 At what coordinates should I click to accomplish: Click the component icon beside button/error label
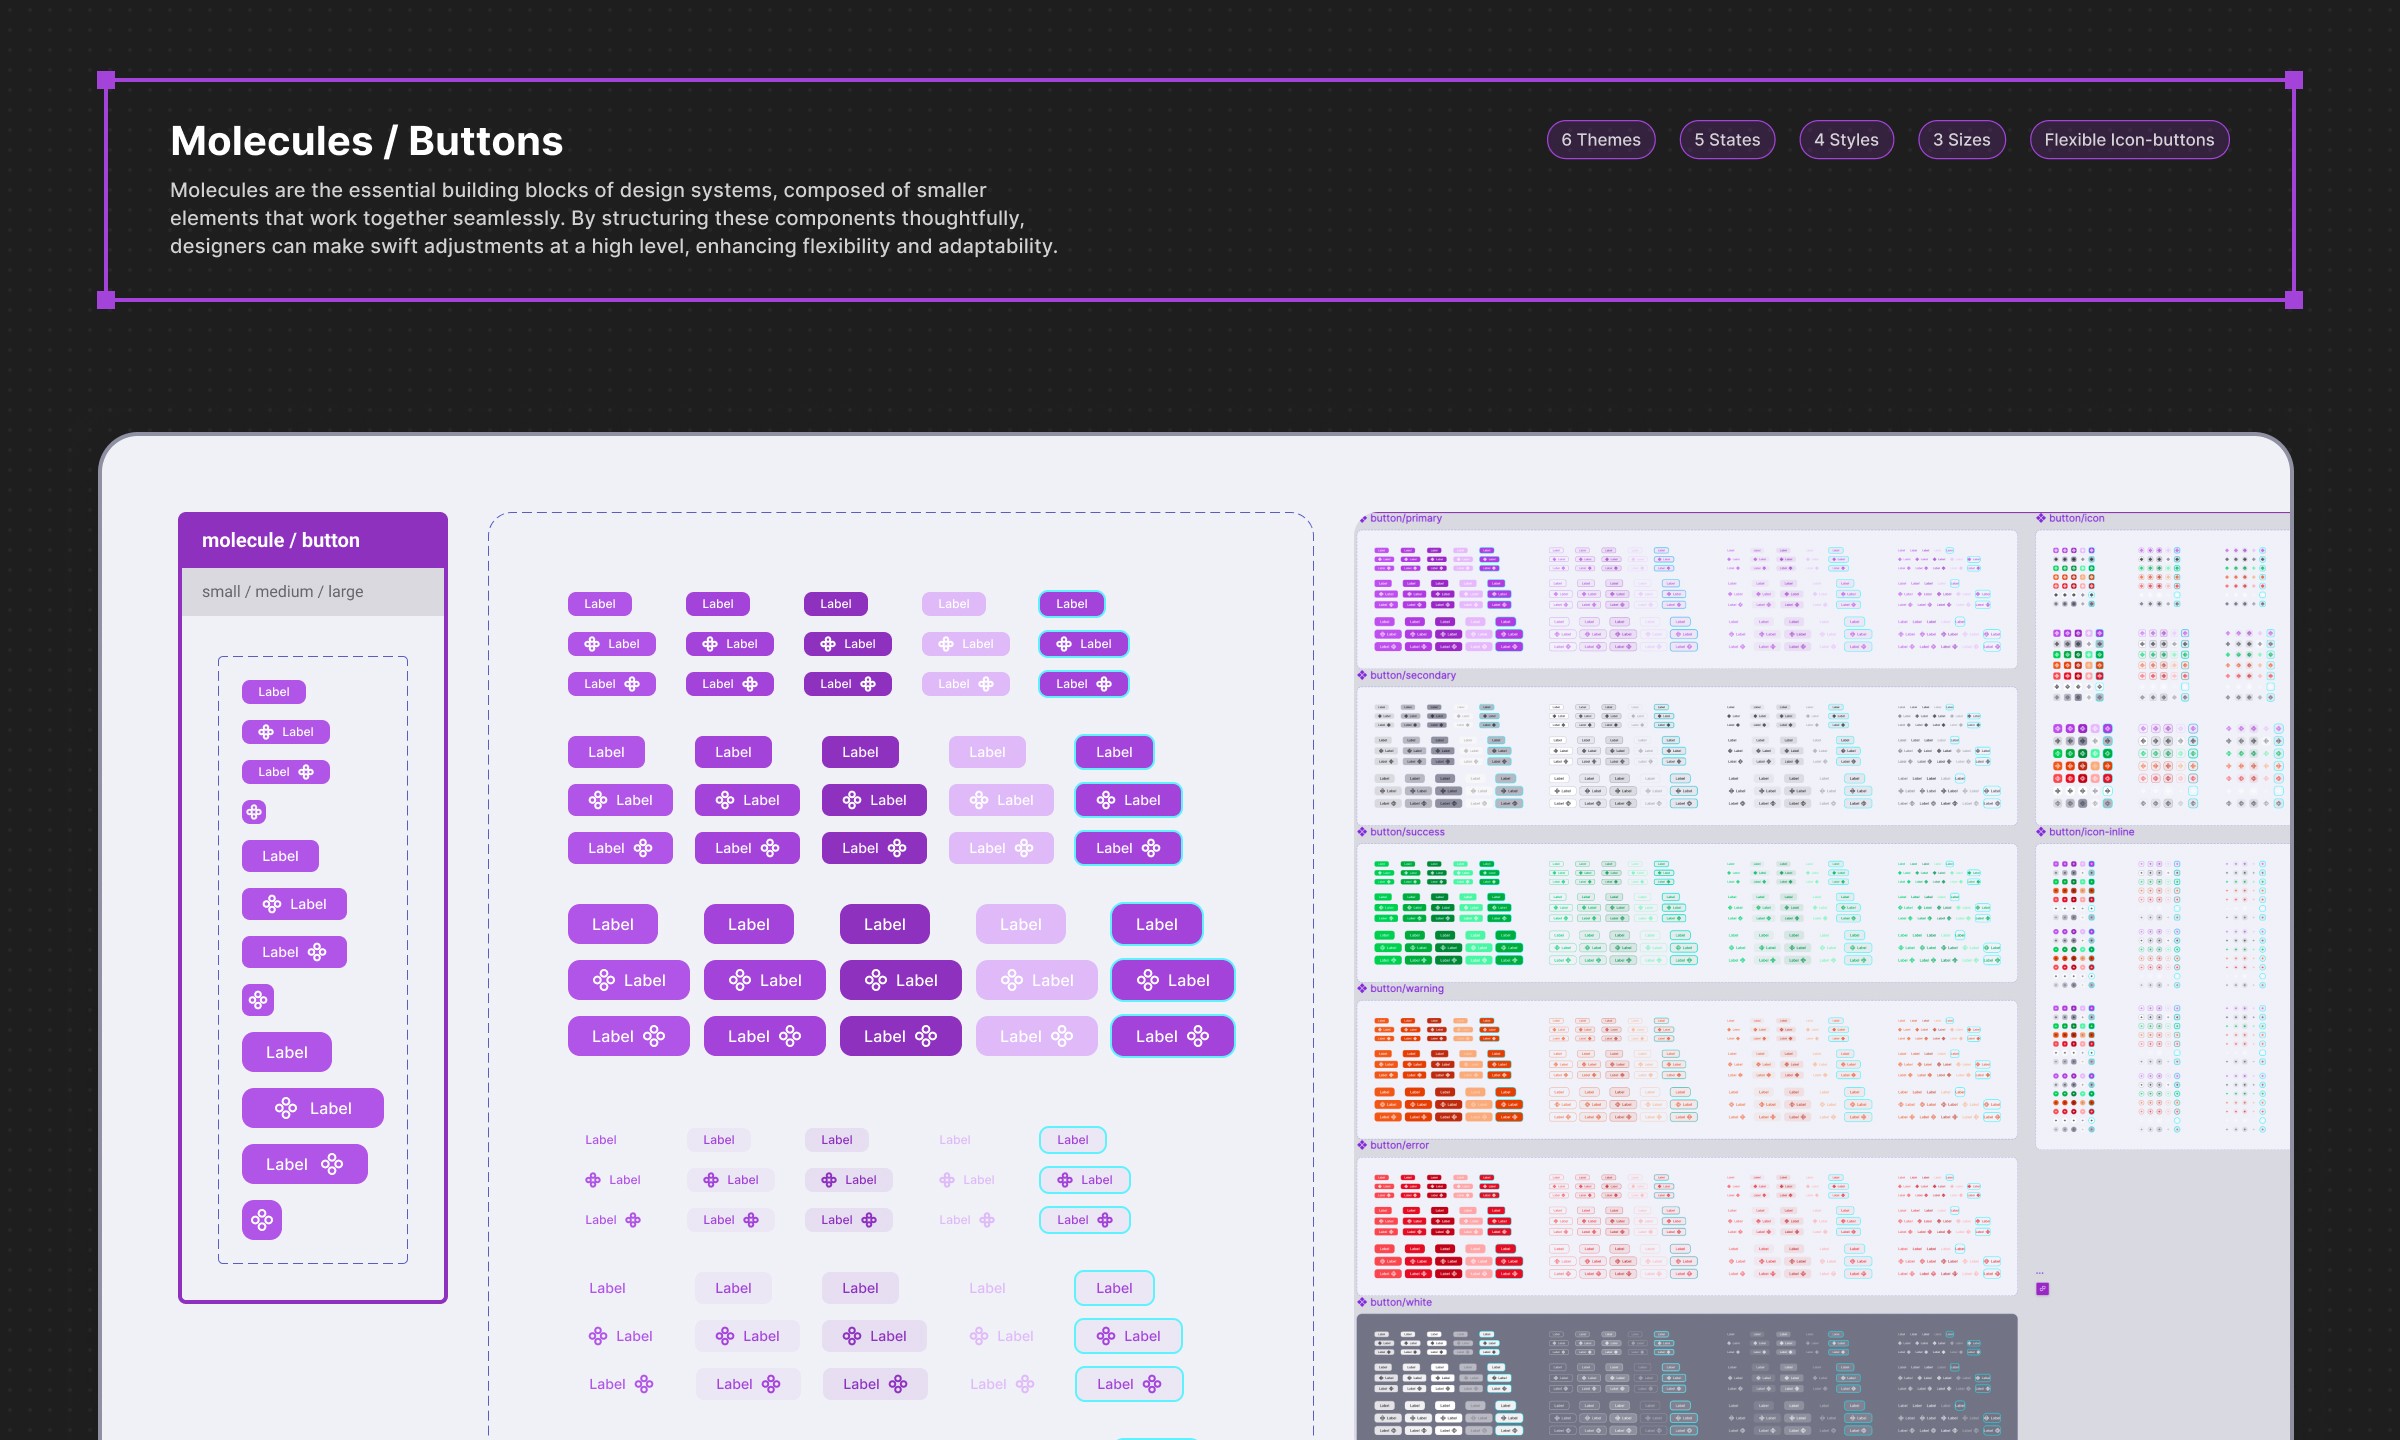[1362, 1145]
